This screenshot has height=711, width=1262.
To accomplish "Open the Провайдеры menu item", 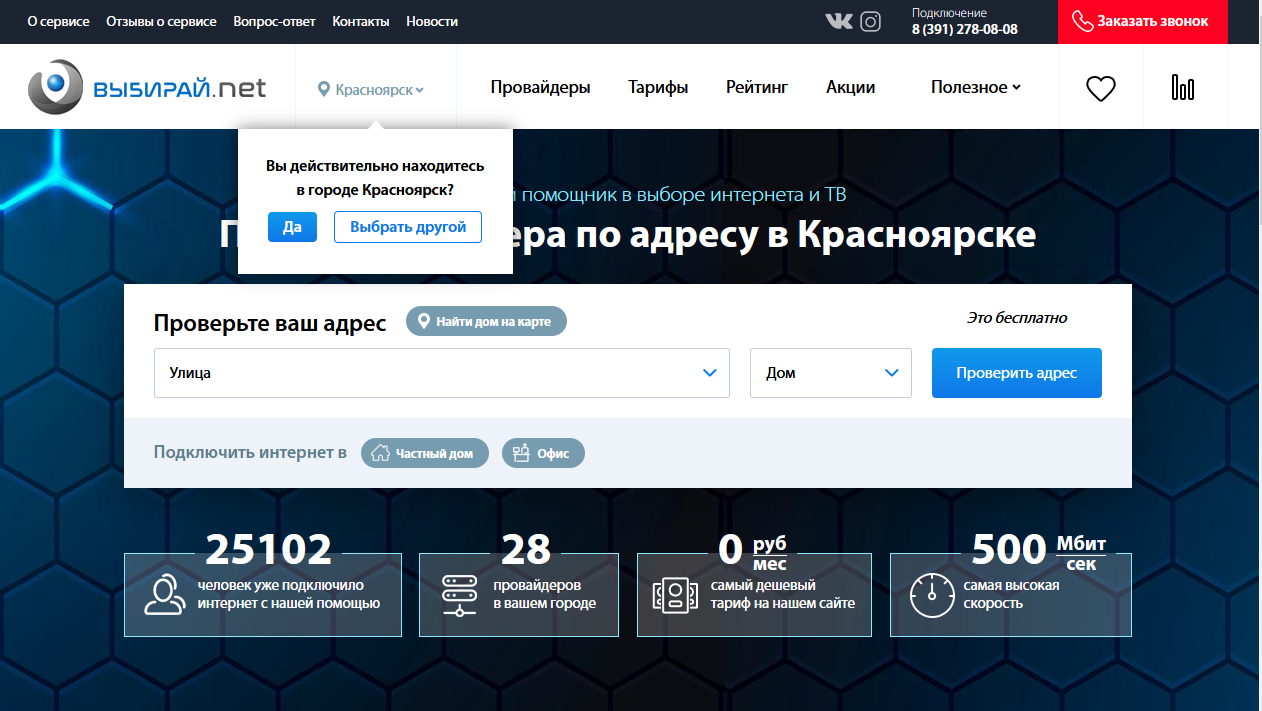I will click(x=540, y=87).
